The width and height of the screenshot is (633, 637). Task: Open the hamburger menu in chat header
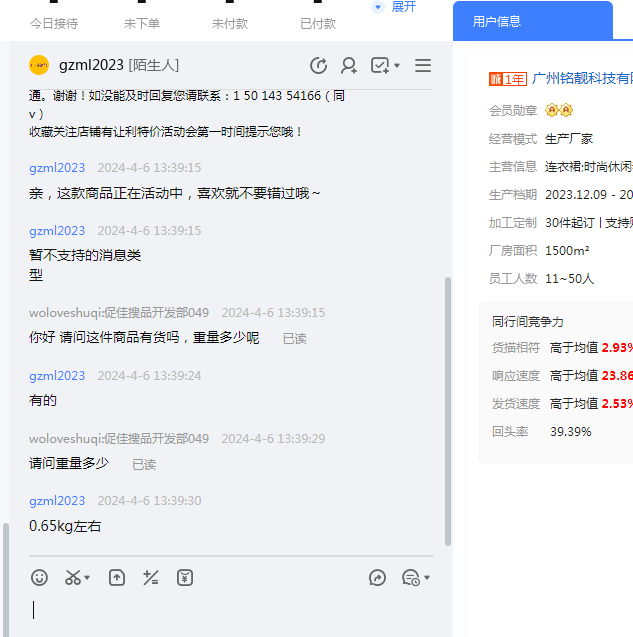tap(423, 65)
